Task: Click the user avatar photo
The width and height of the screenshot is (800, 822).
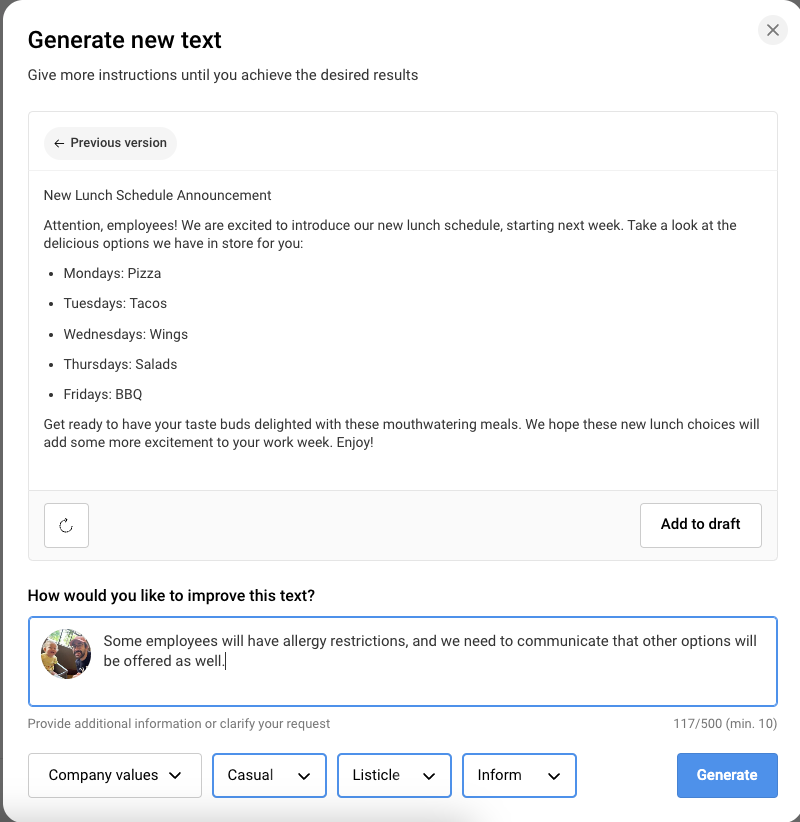Action: (x=66, y=654)
